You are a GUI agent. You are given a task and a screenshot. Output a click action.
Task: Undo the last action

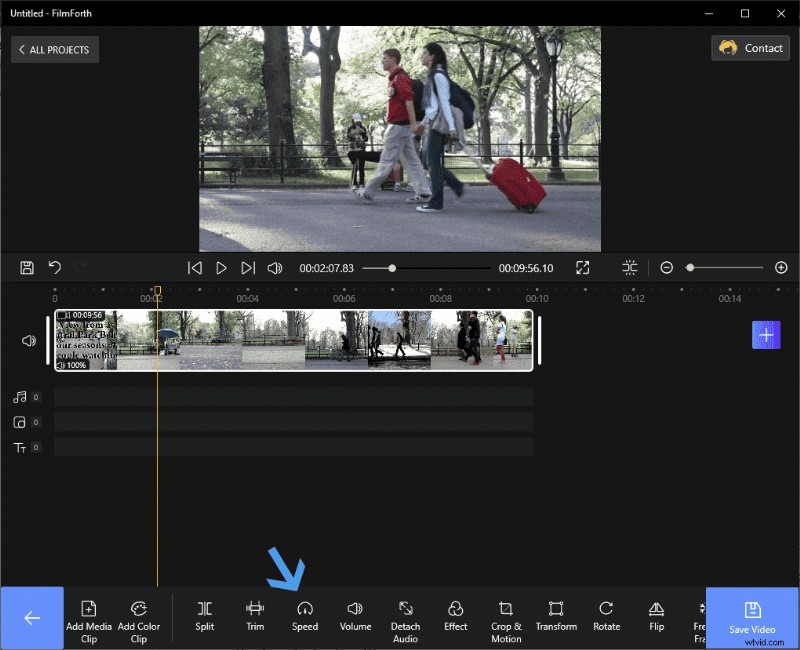53,267
